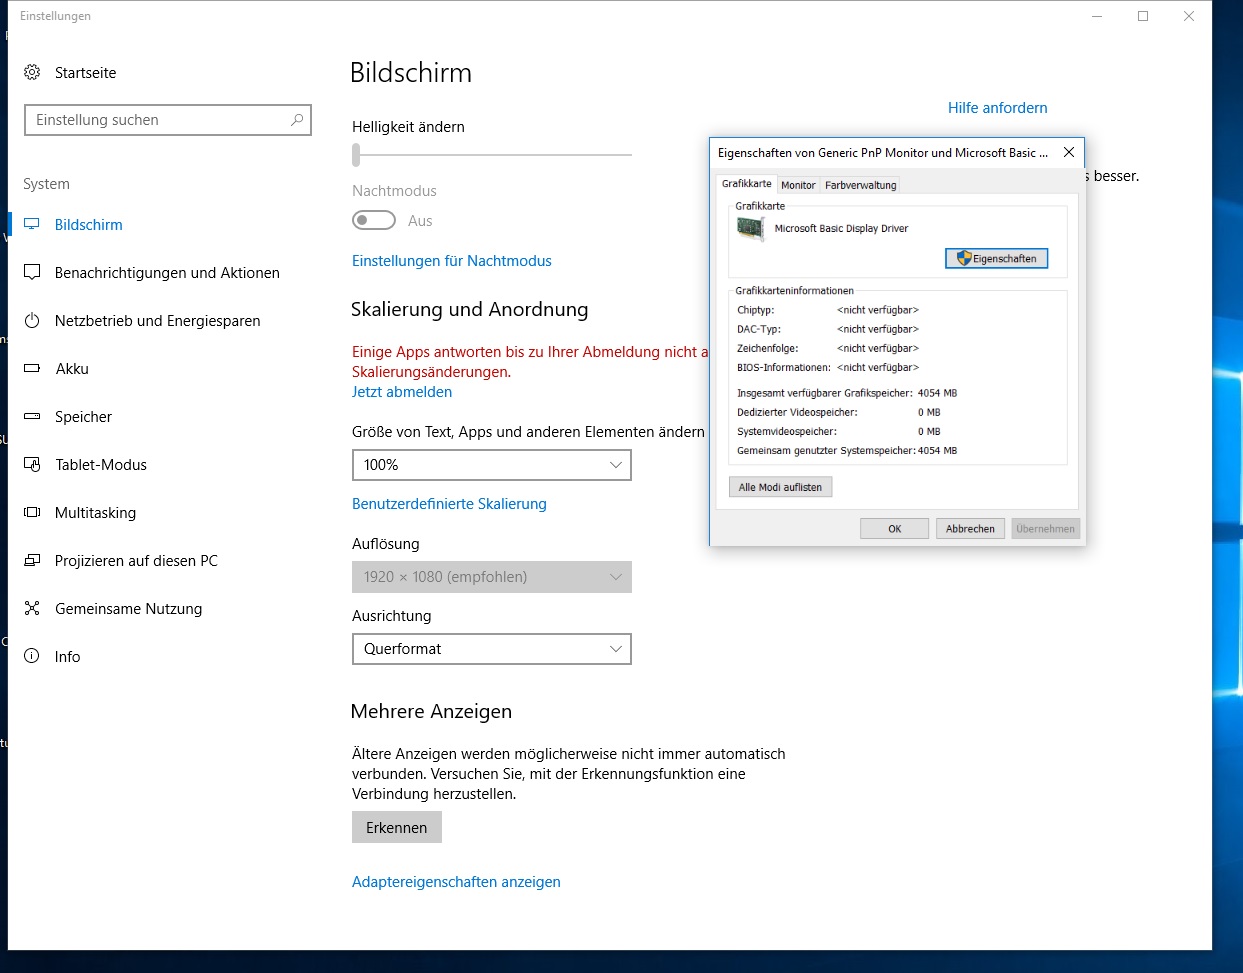The width and height of the screenshot is (1243, 973).
Task: Minimize the Einstellungen window
Action: pyautogui.click(x=1097, y=16)
